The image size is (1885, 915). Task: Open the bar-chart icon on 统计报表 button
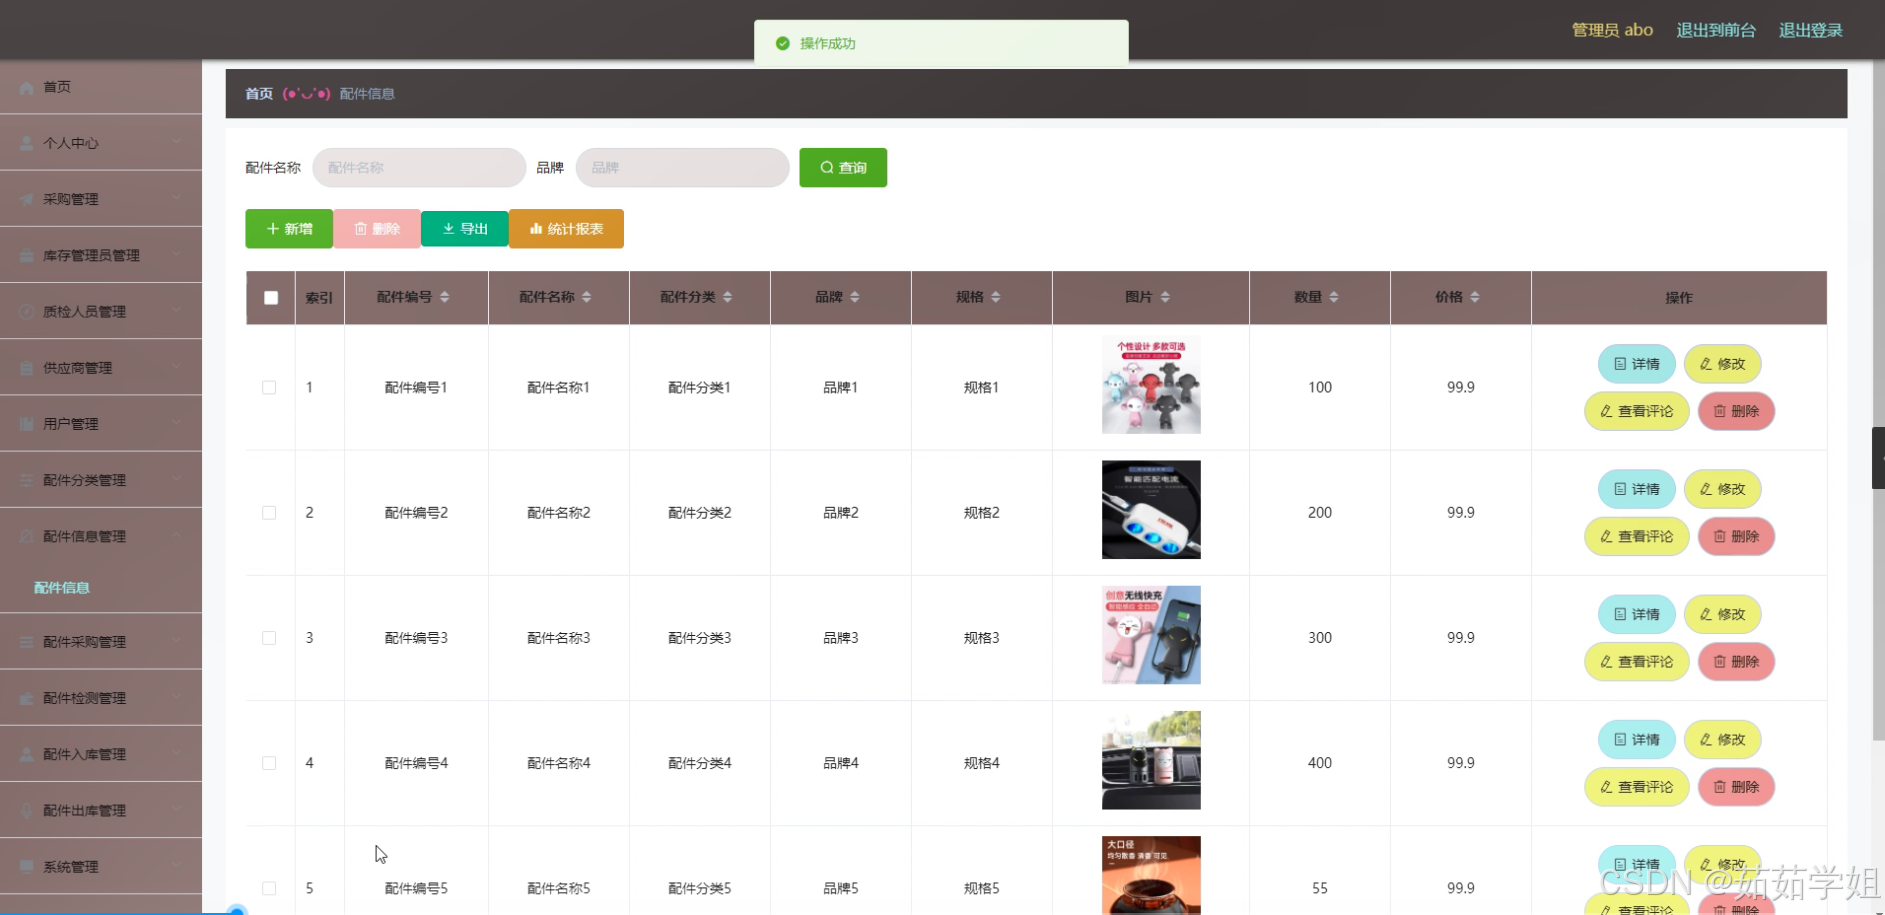click(x=533, y=228)
